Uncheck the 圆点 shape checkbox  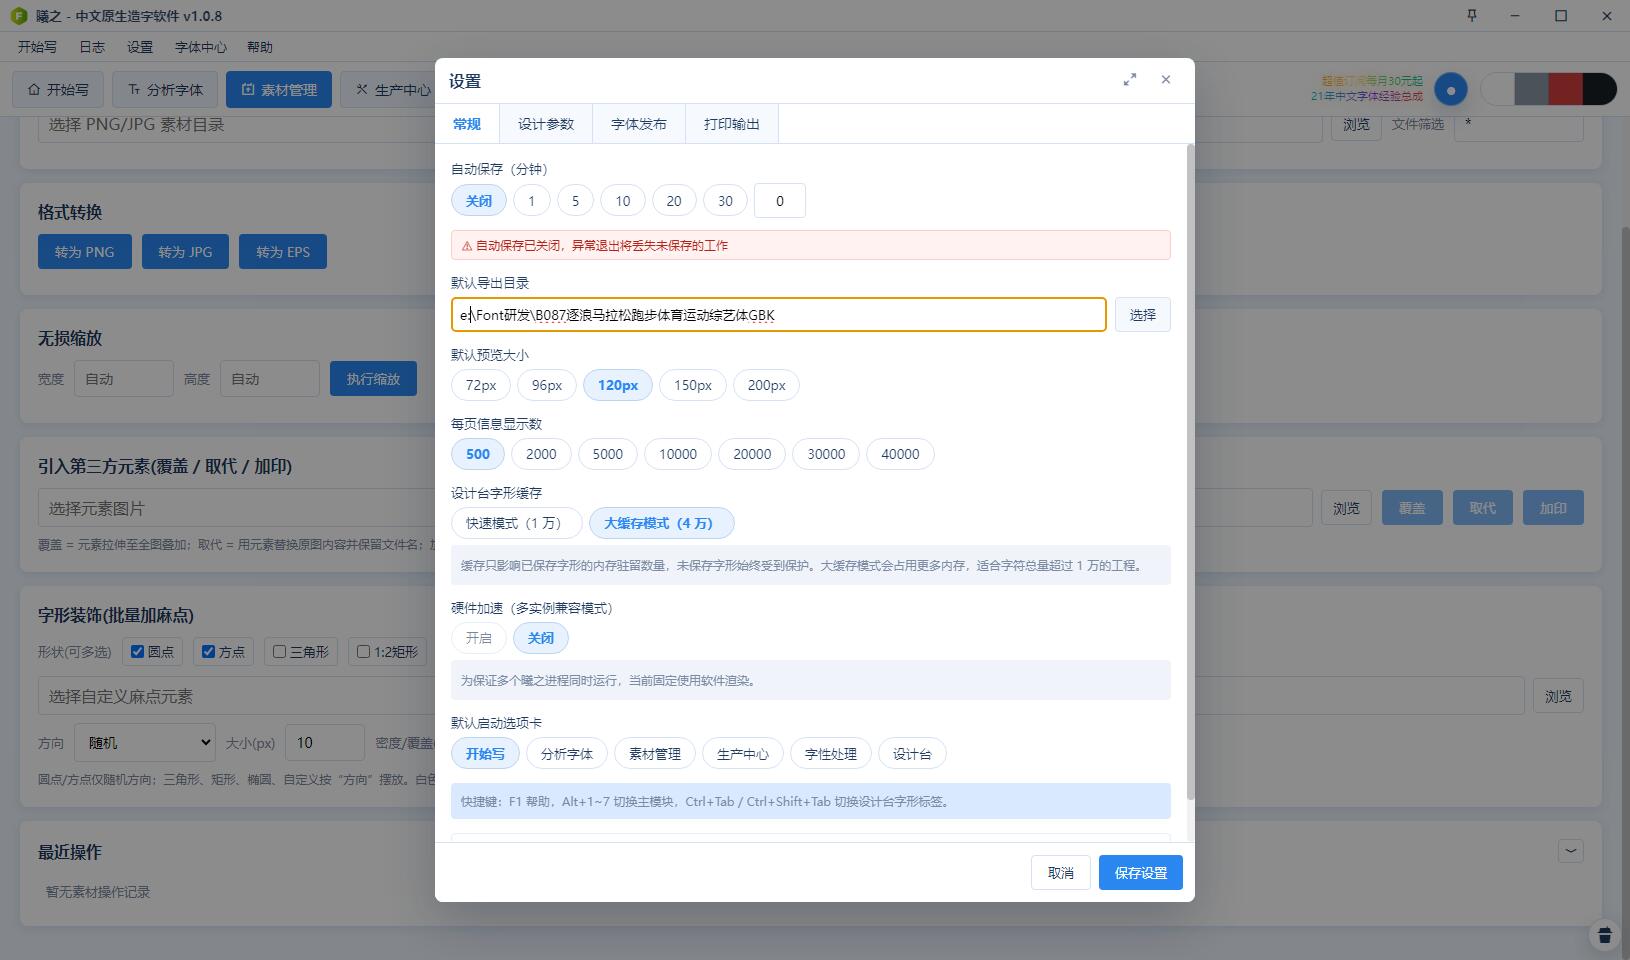138,652
